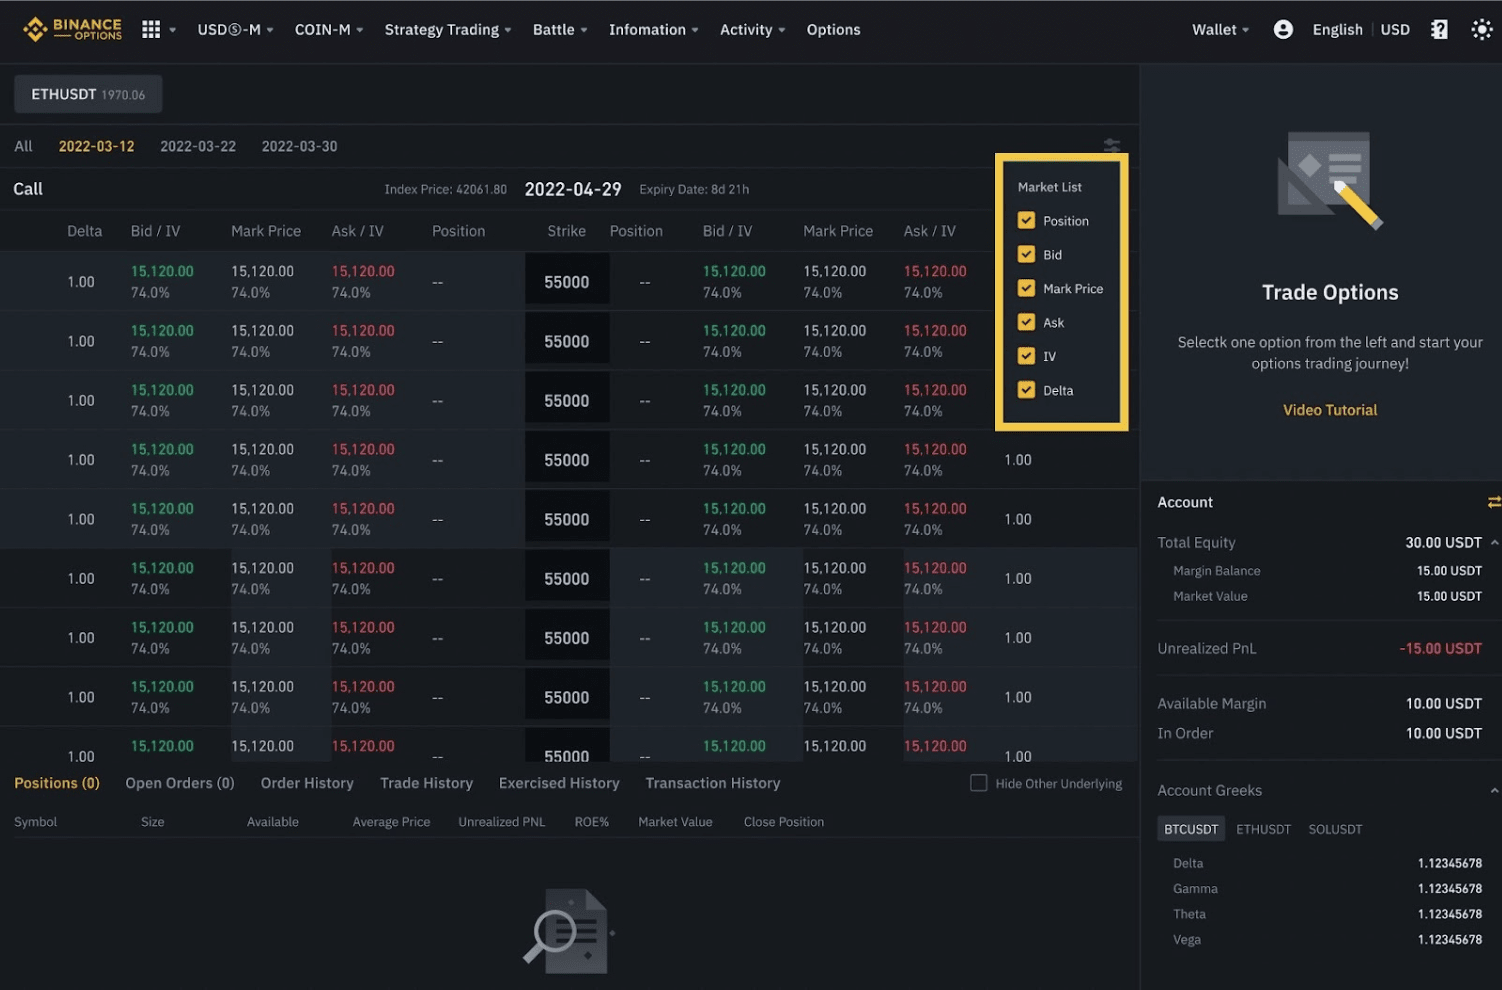Toggle the light/dark theme sun icon

[1482, 30]
